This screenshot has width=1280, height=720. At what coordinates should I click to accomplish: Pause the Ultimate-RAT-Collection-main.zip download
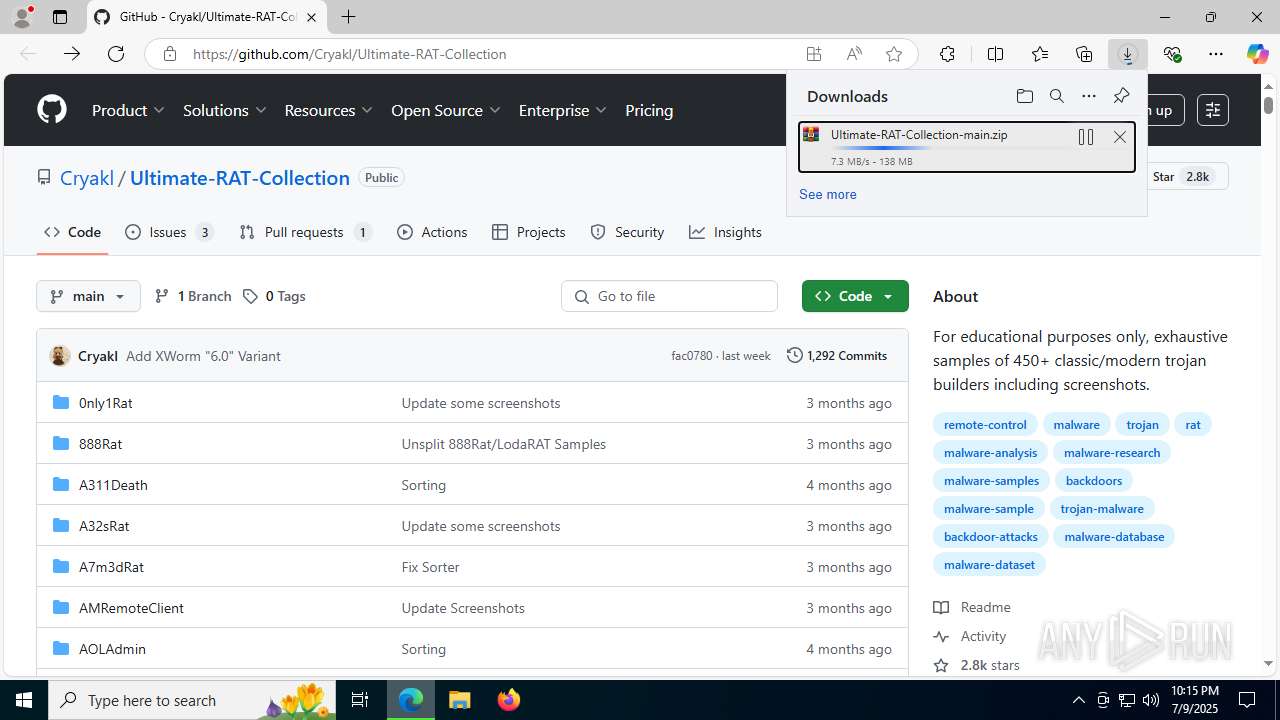pos(1086,137)
